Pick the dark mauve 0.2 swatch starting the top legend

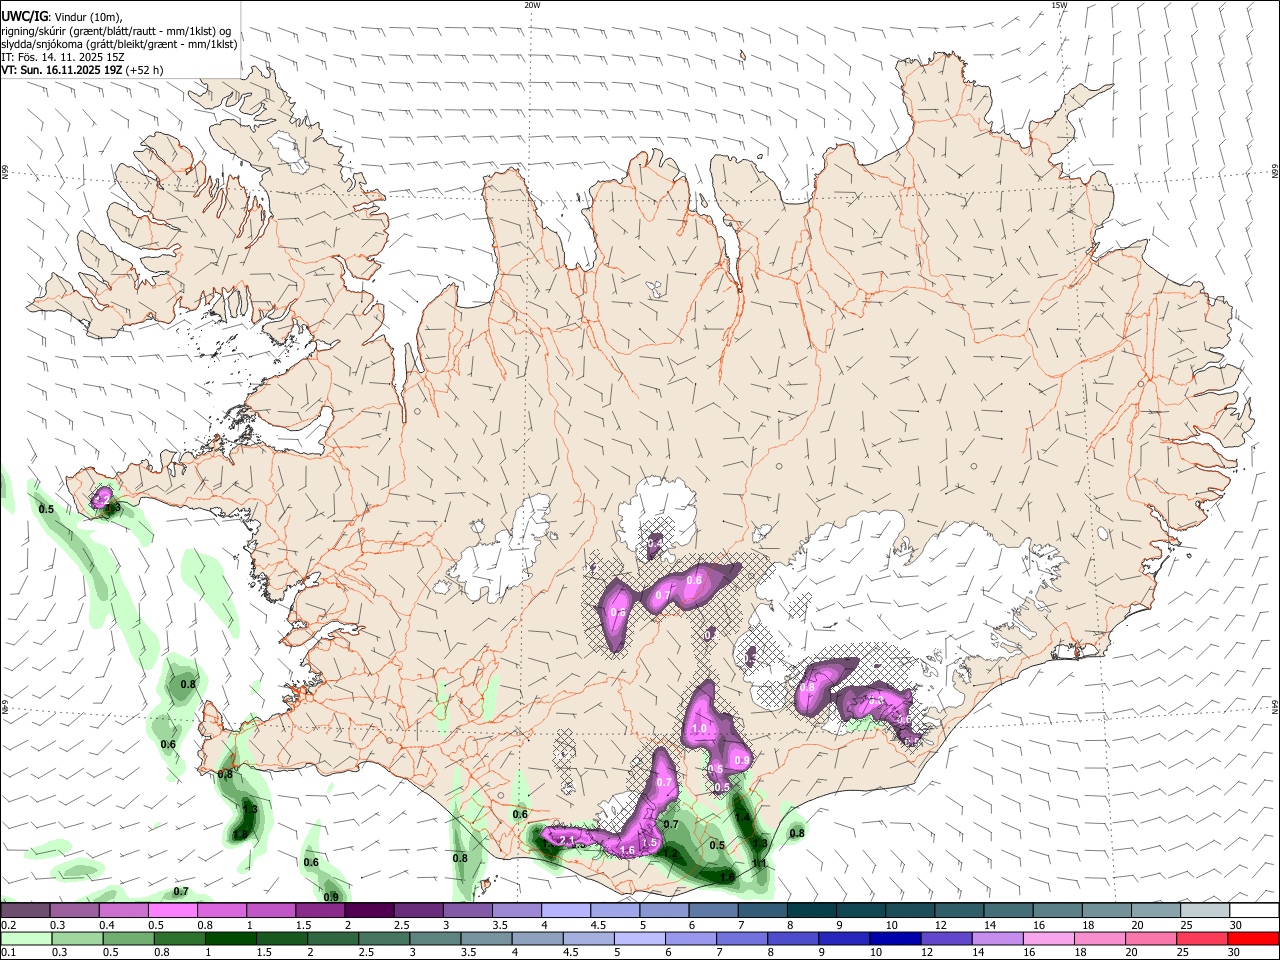[24, 910]
